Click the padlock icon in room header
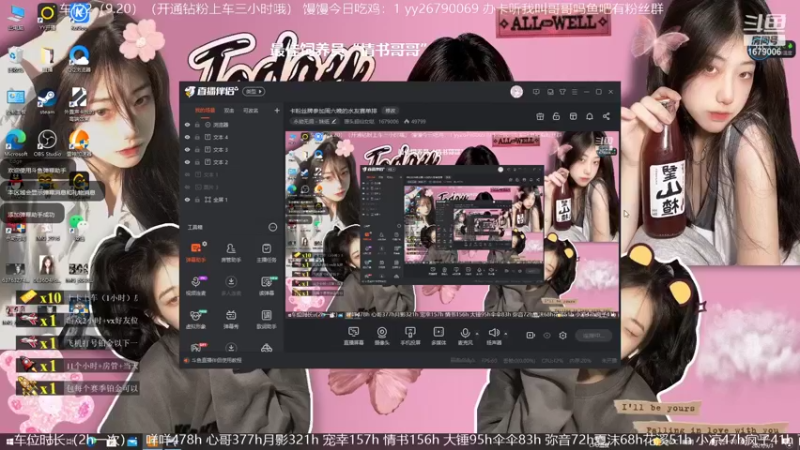 [556, 117]
